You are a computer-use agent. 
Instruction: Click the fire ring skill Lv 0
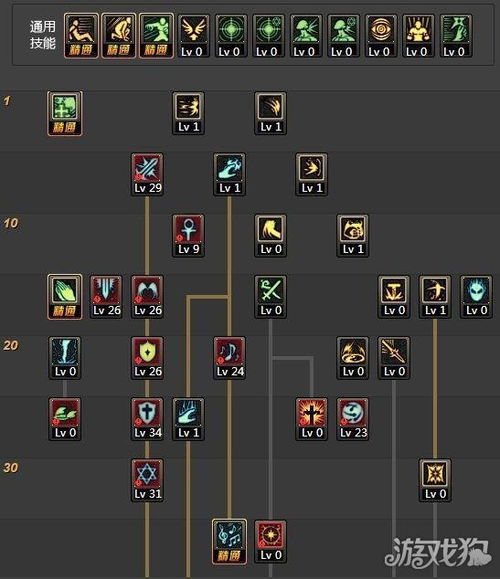(x=353, y=358)
